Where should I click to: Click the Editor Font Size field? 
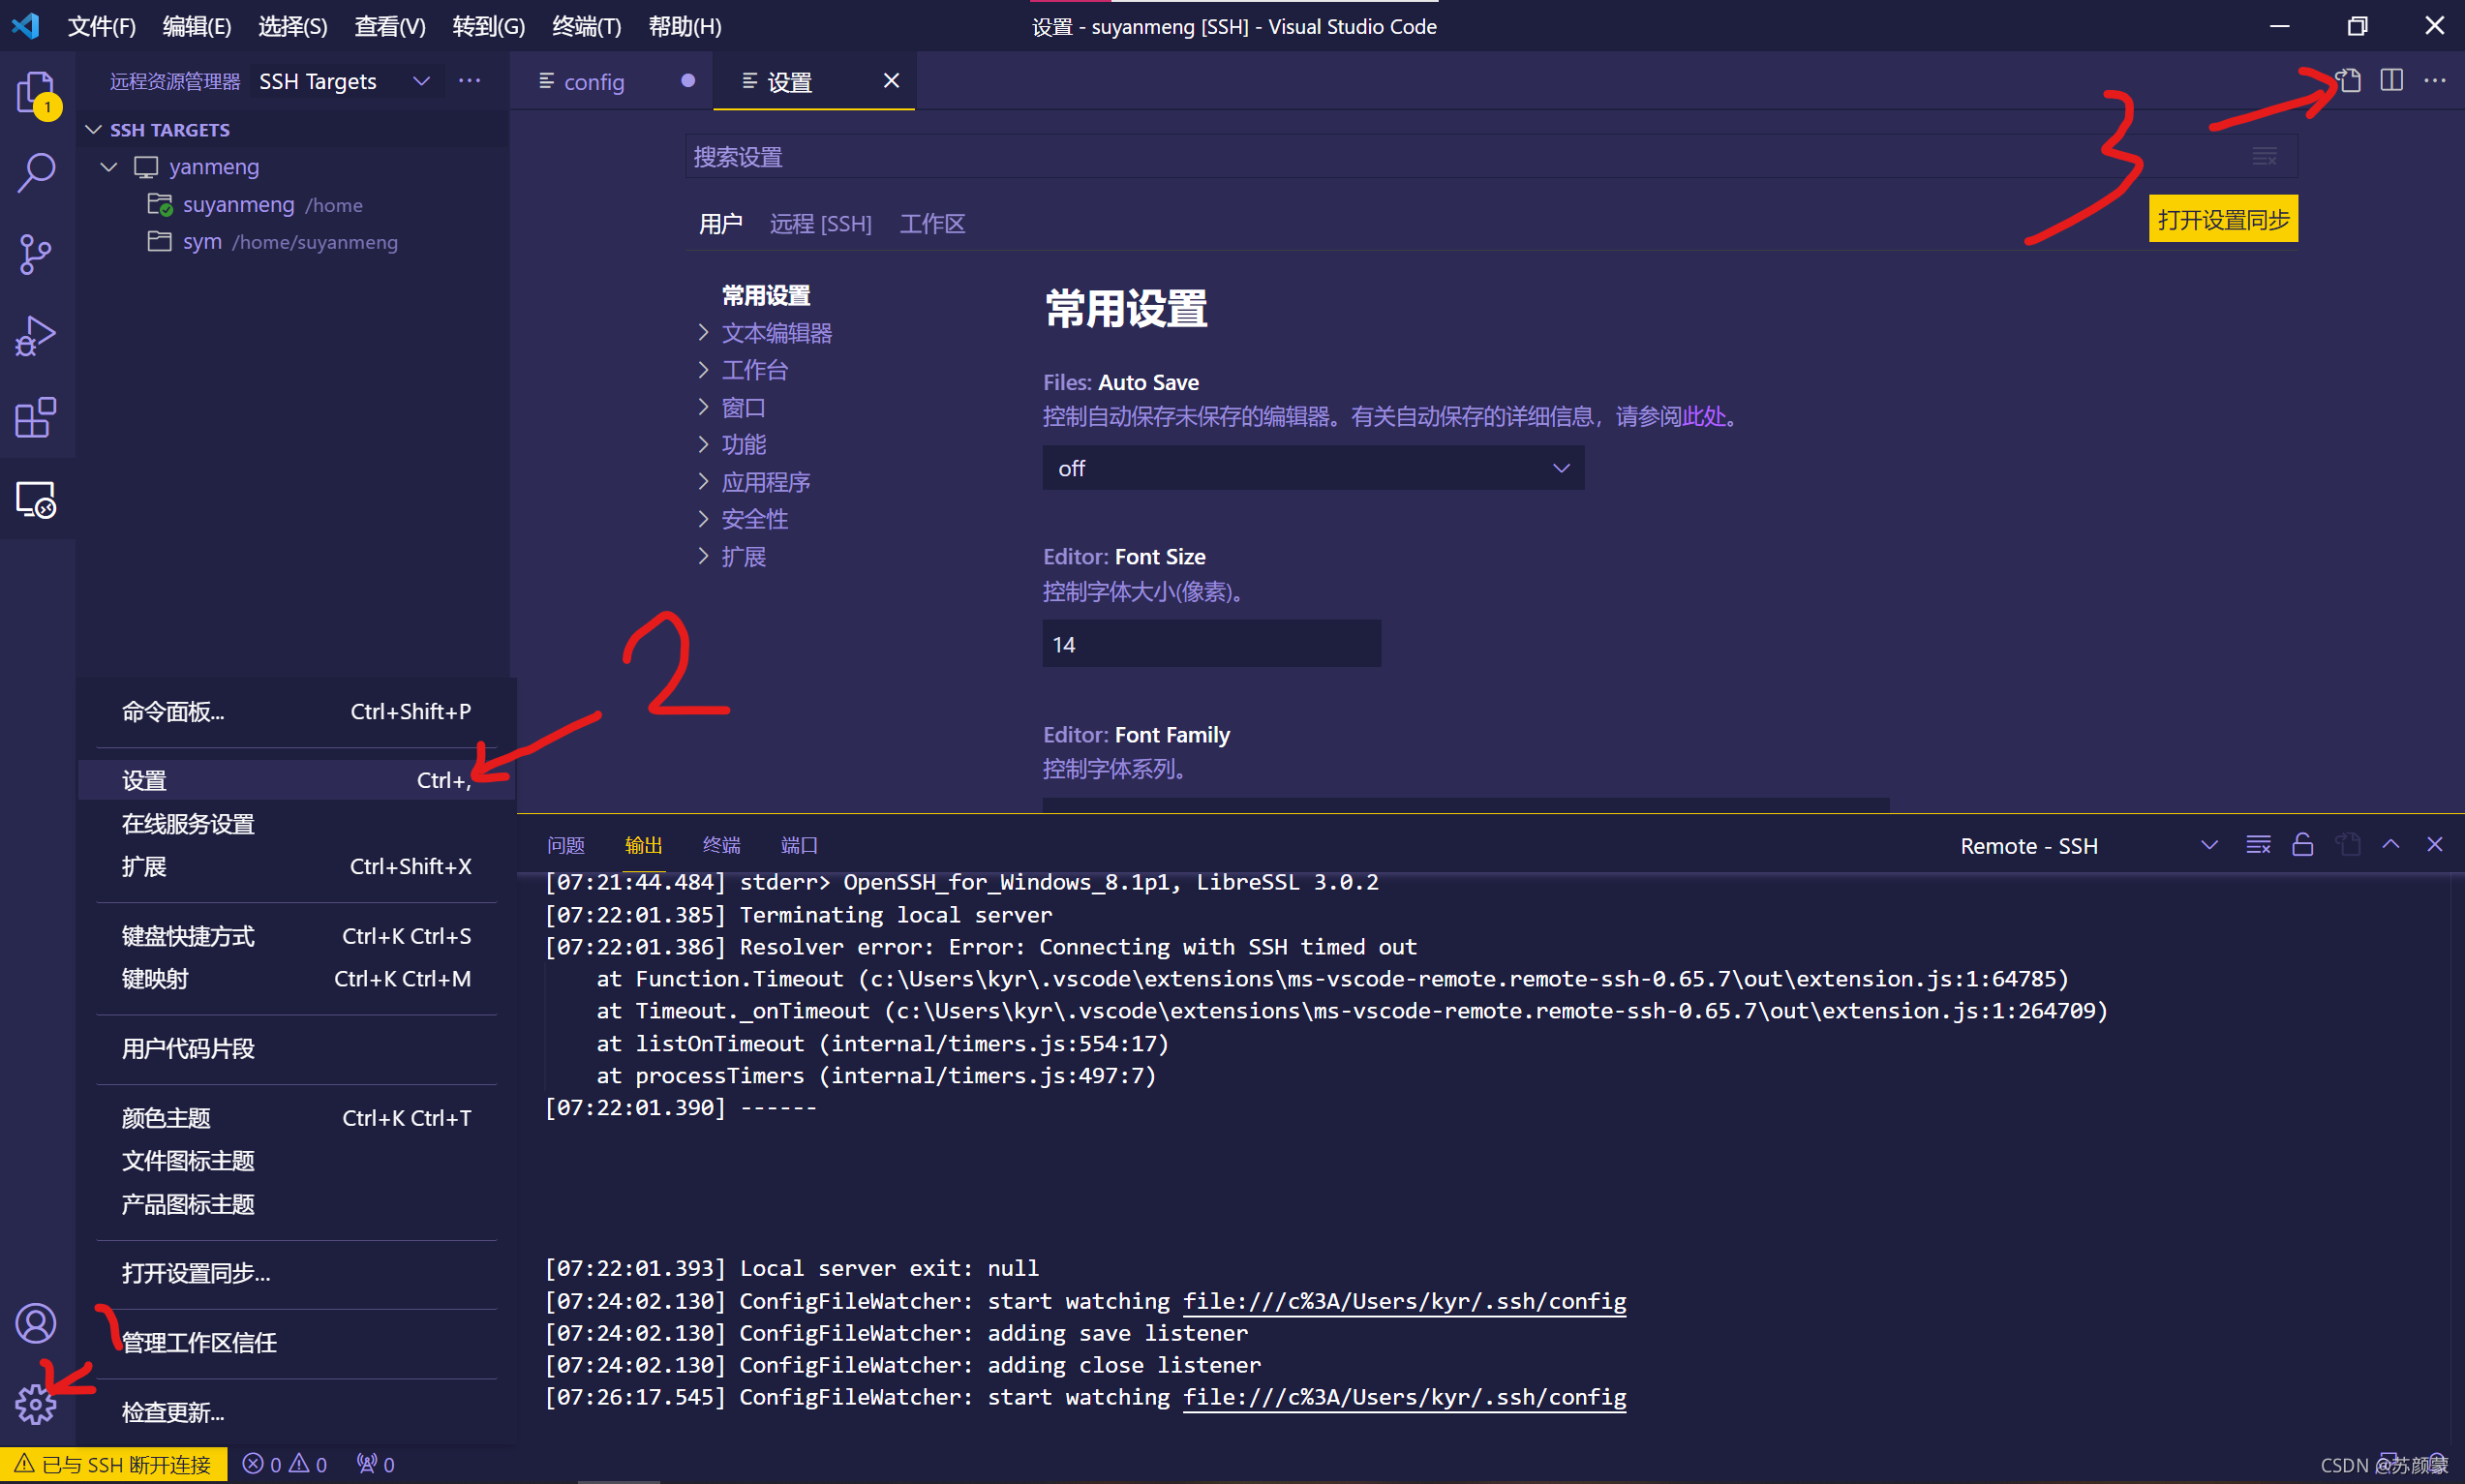(x=1212, y=644)
